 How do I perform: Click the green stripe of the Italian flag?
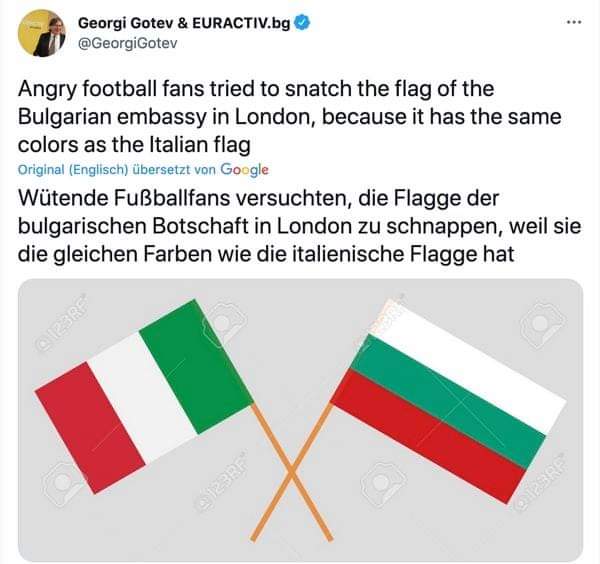pos(197,367)
